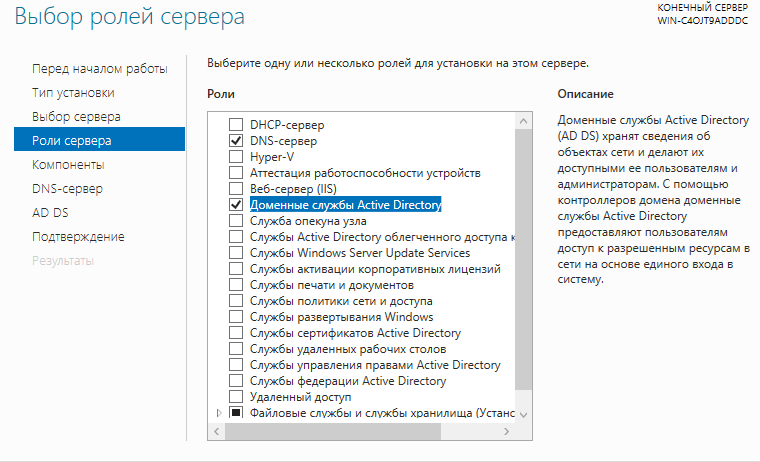
Task: Tick the Веб-сервер (IIS) checkbox
Action: 236,189
